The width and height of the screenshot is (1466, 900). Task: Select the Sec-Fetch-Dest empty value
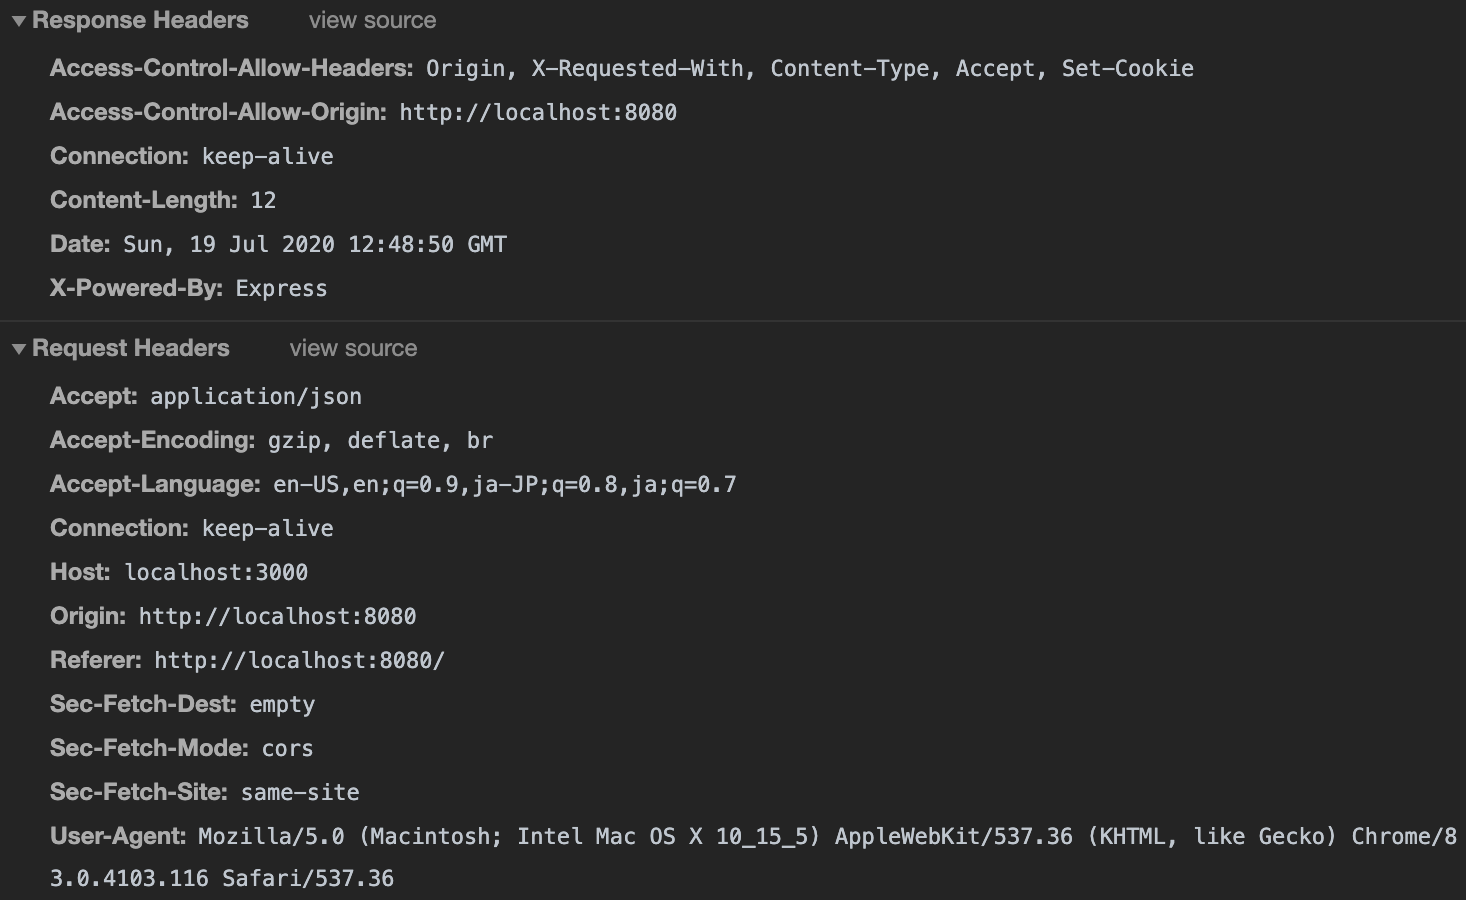coord(282,704)
